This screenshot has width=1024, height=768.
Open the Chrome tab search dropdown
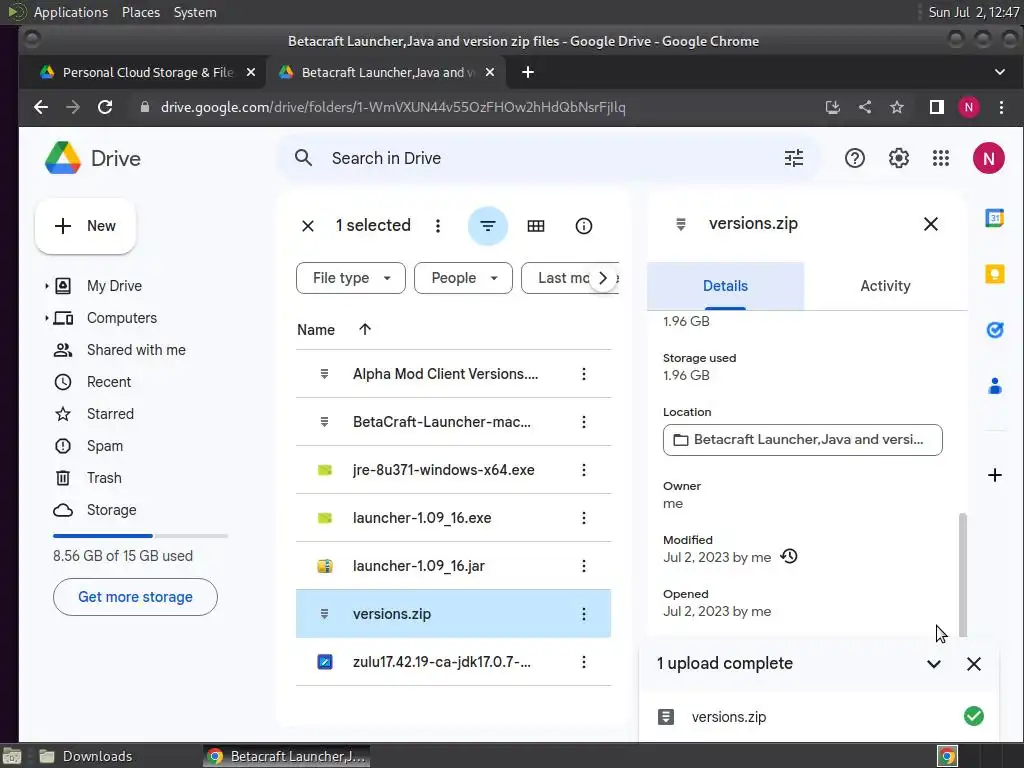(x=999, y=72)
